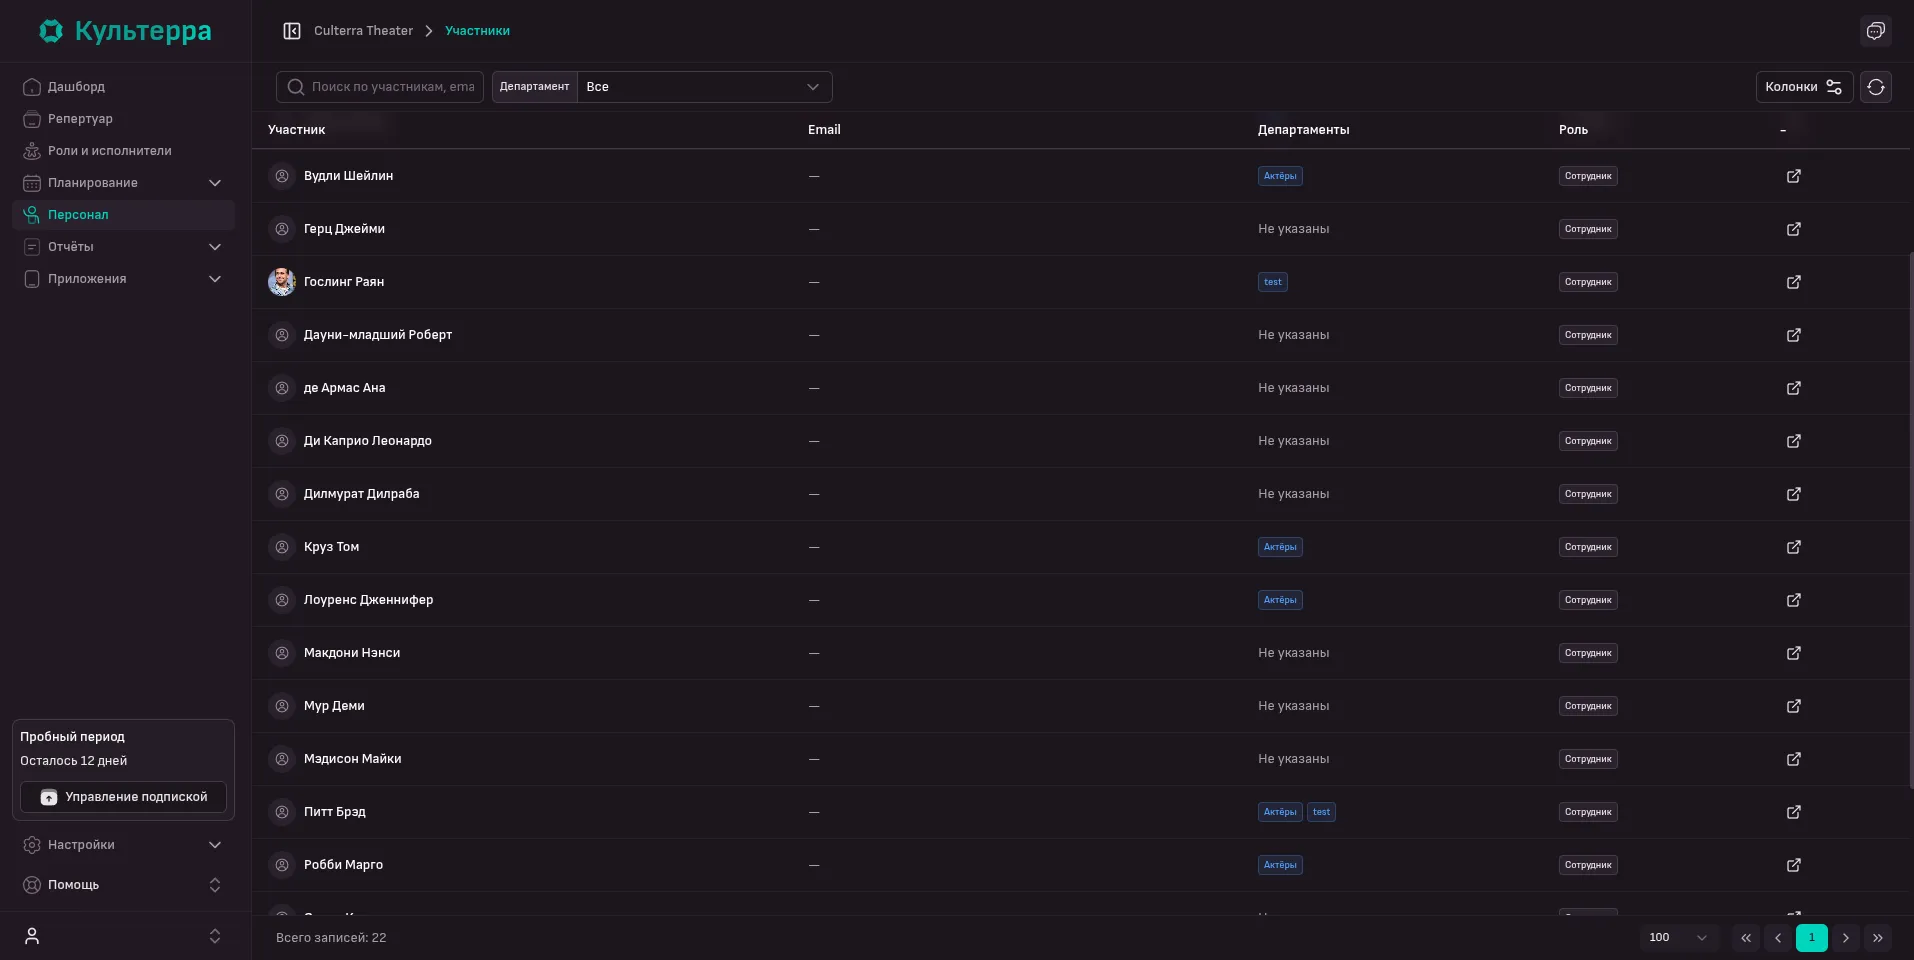Viewport: 1914px width, 960px height.
Task: Click Участники breadcrumb
Action: click(477, 31)
